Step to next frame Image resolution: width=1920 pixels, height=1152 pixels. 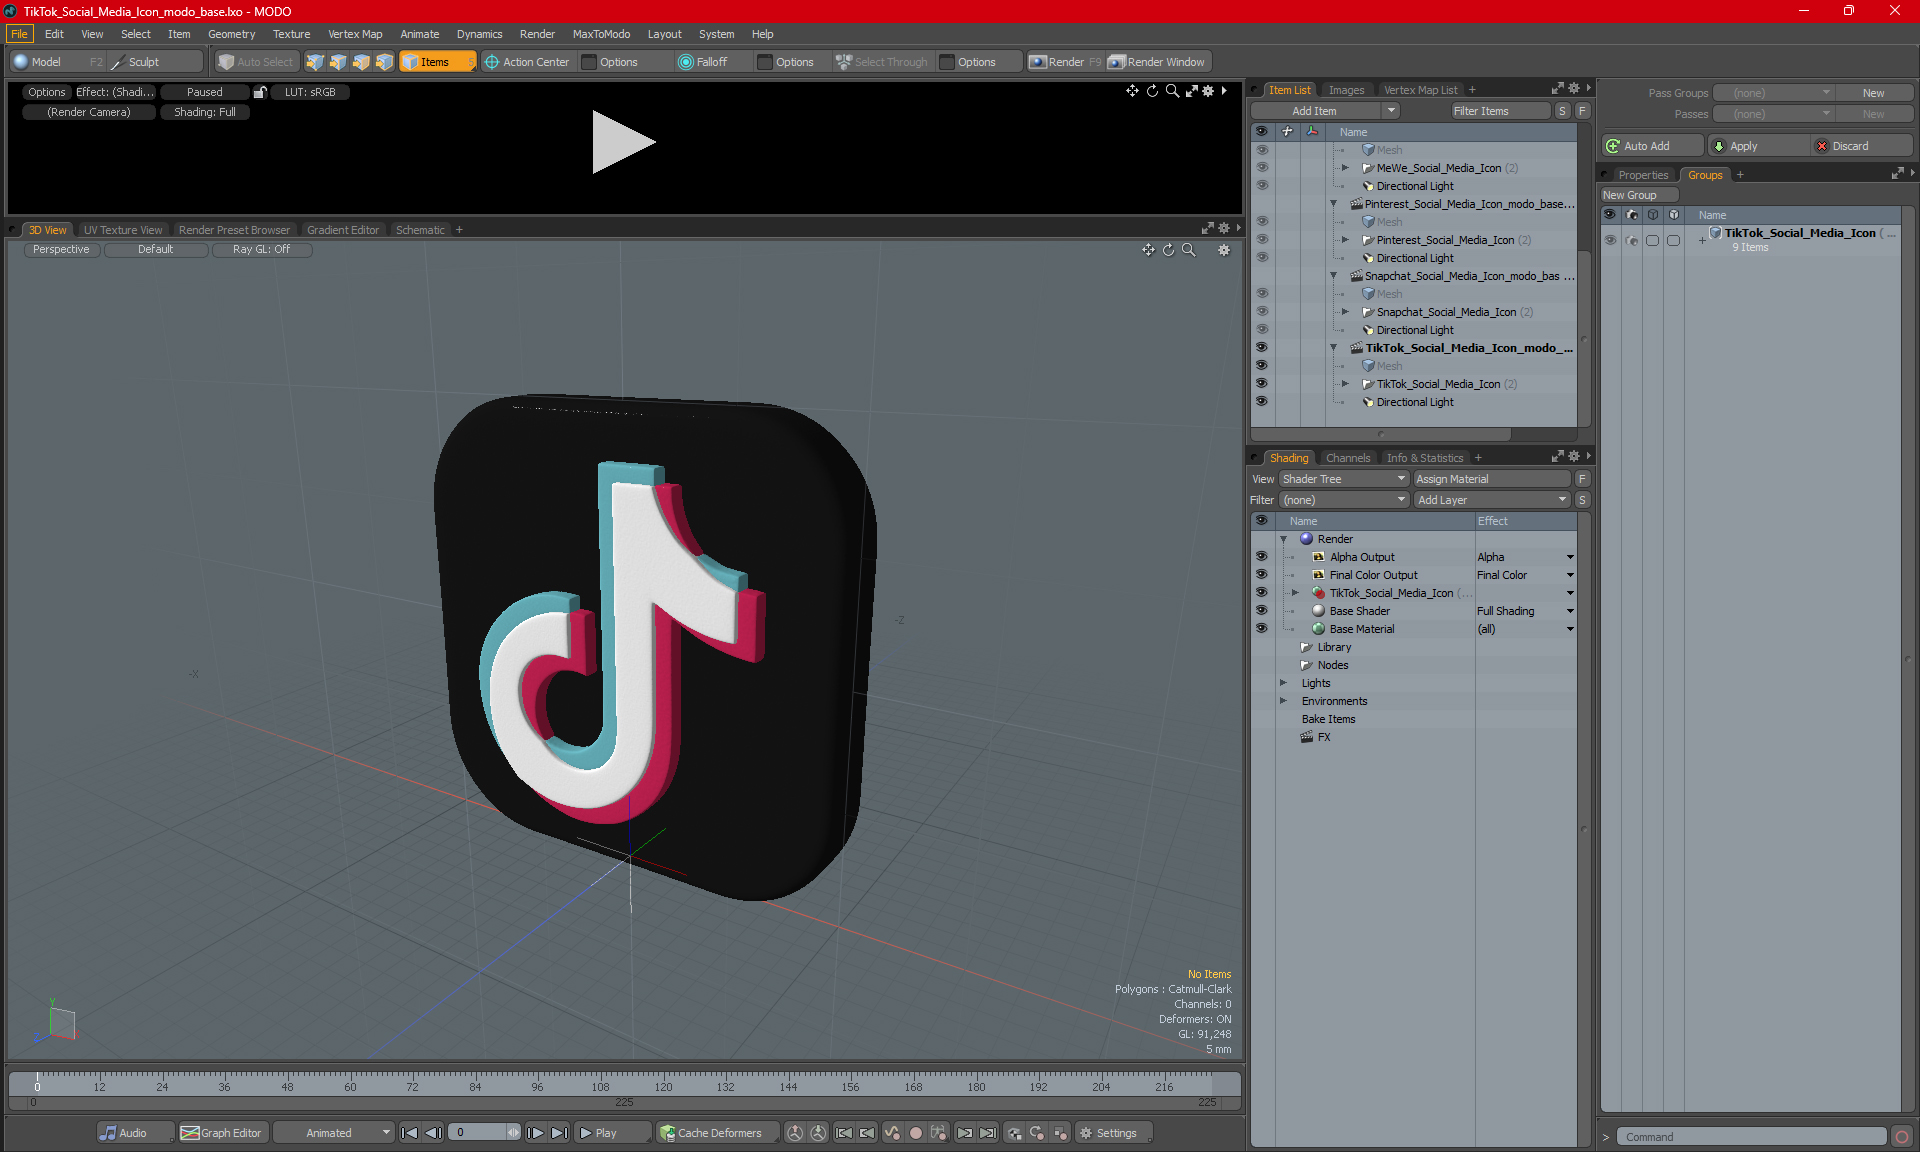point(536,1133)
